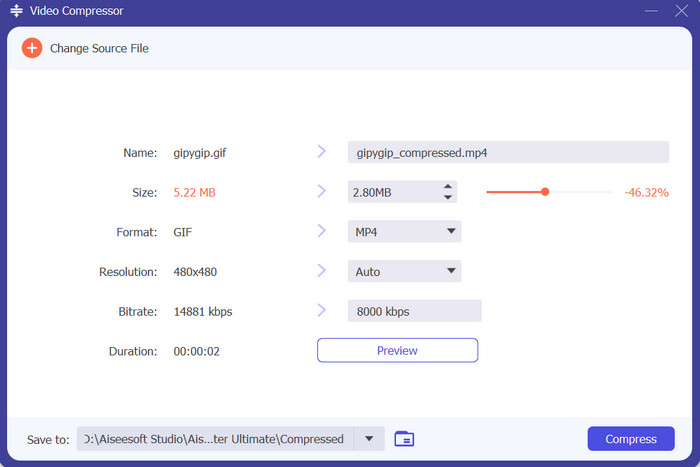Open the MP4 format dropdown
Viewport: 700px width, 467px height.
(x=404, y=232)
